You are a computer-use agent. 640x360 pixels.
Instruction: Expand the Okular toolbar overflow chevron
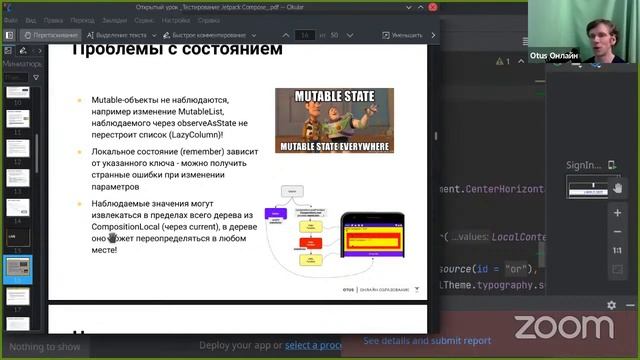(x=433, y=36)
